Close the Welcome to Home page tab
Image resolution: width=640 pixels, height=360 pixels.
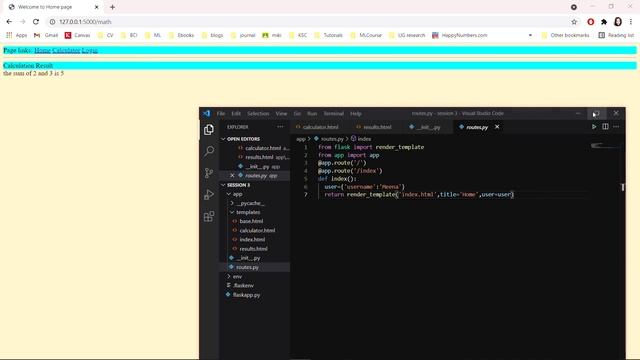97,7
